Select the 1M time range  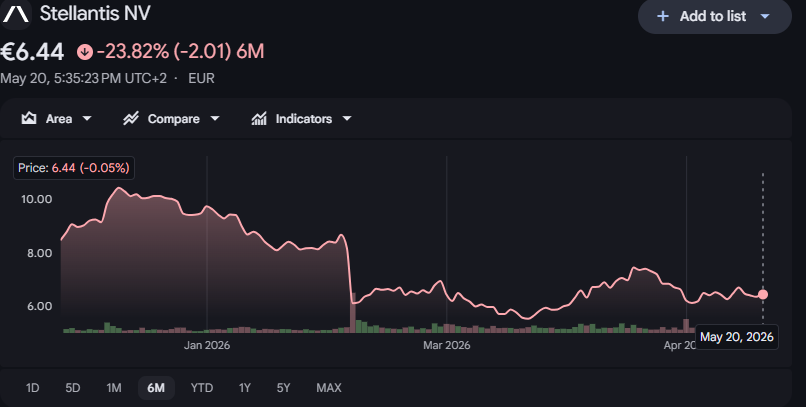[114, 388]
